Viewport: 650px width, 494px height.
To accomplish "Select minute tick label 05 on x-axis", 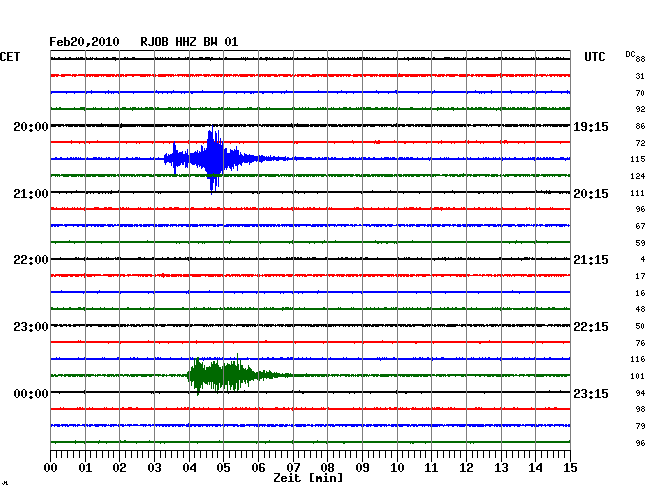I will point(223,468).
